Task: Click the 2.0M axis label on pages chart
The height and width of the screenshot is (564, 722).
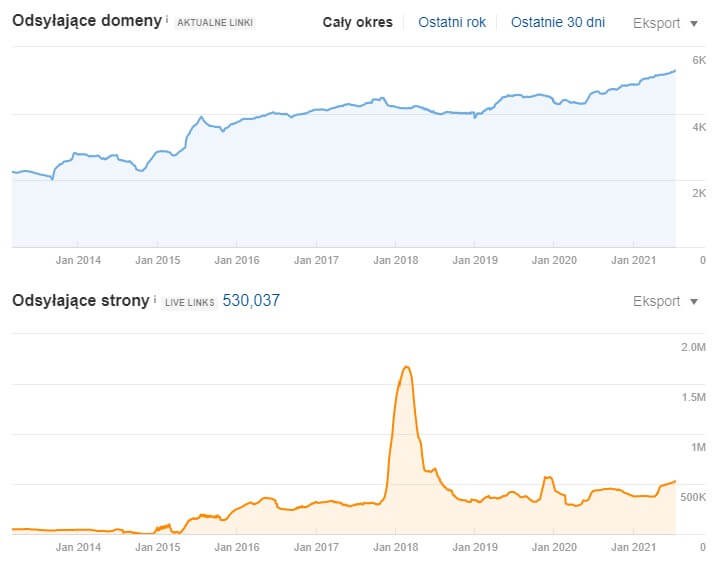Action: pos(692,347)
